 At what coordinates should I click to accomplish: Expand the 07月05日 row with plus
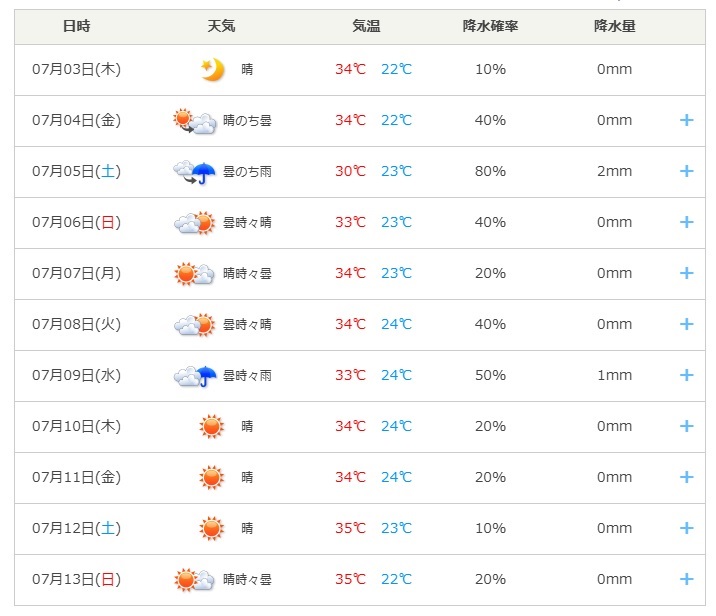[x=686, y=171]
